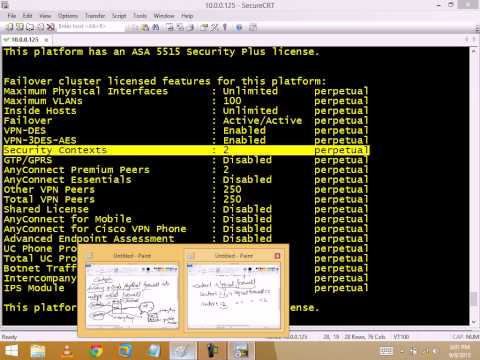The height and width of the screenshot is (360, 480).
Task: Click the AnyConnect Premium Peers text
Action: coord(77,170)
